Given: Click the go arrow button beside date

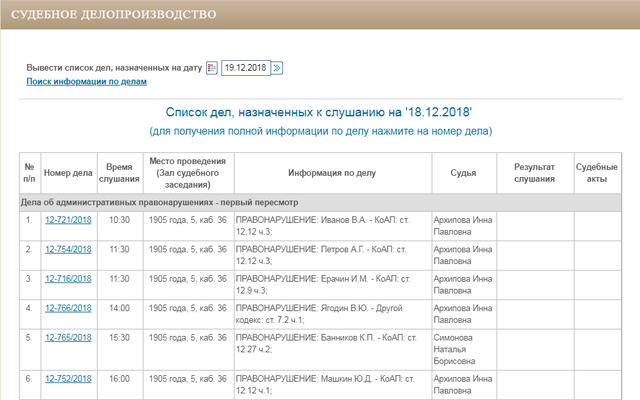Looking at the screenshot, I should click(x=277, y=68).
